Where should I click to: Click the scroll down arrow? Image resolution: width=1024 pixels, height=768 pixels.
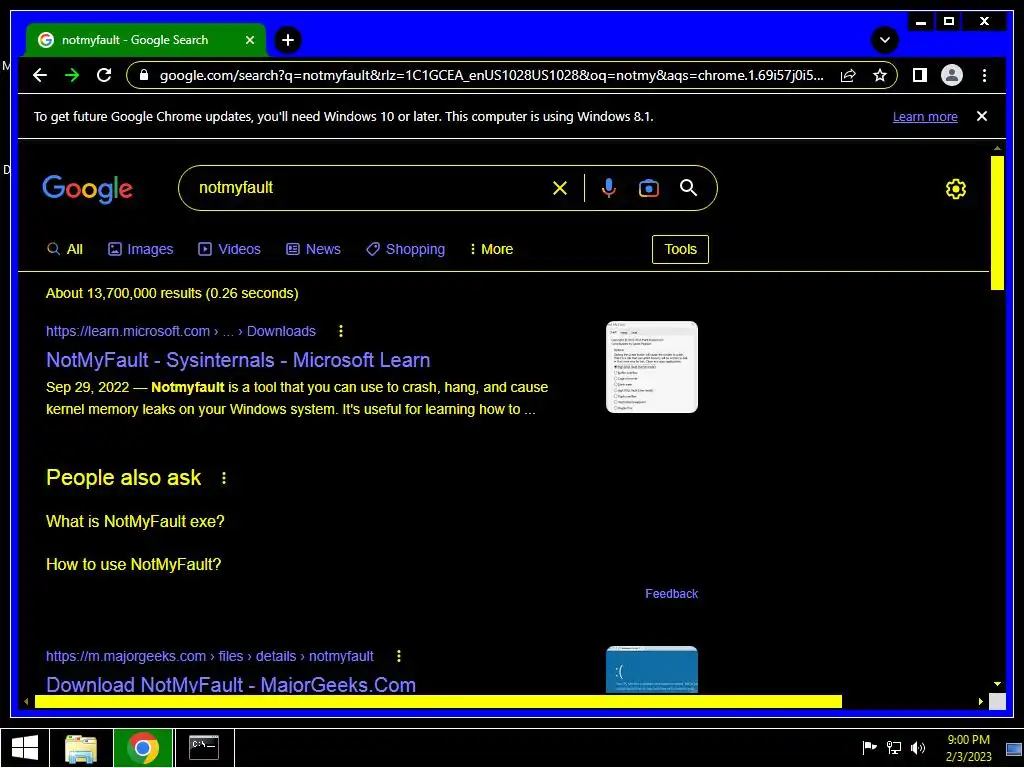[x=997, y=684]
